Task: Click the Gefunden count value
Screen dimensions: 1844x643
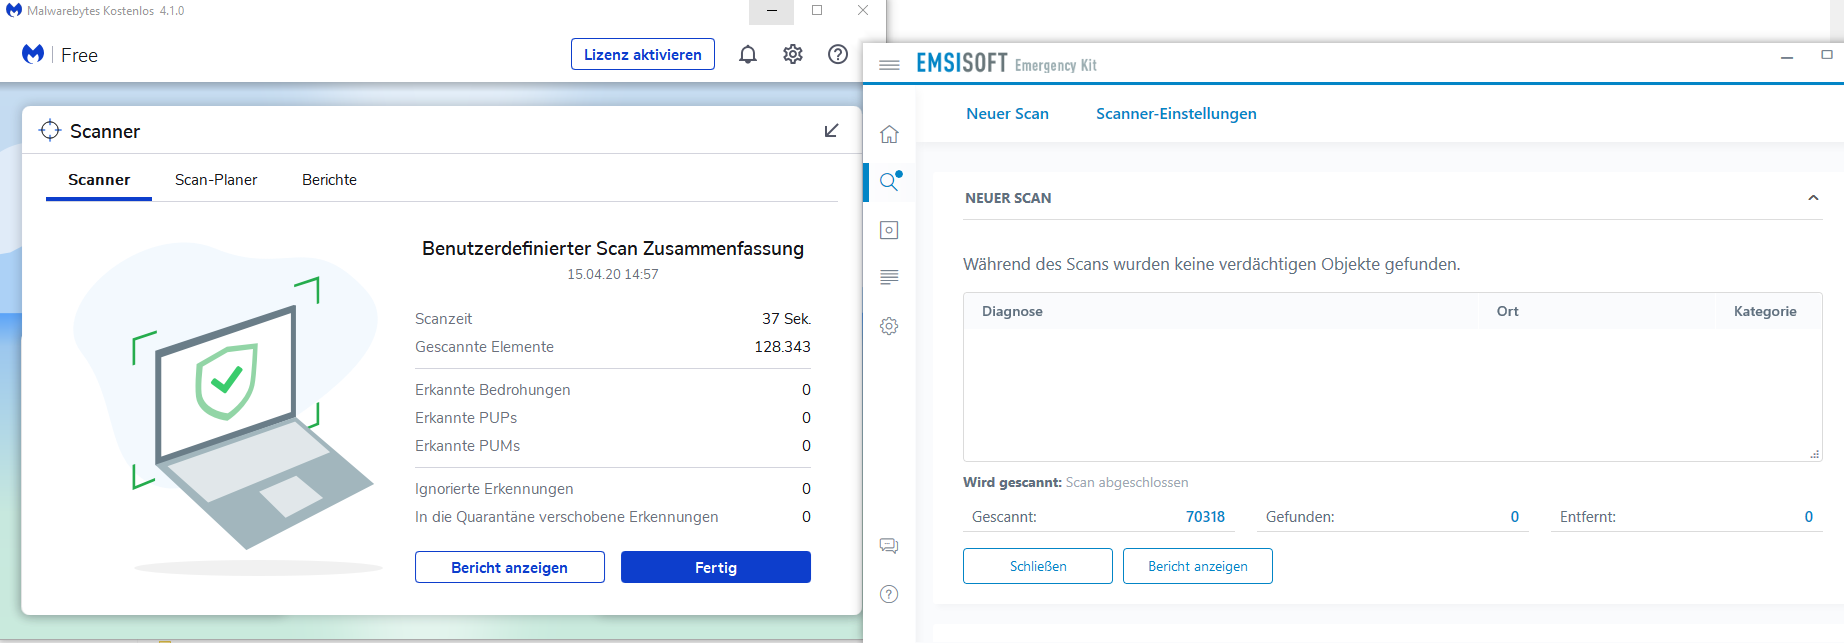Action: point(1514,517)
